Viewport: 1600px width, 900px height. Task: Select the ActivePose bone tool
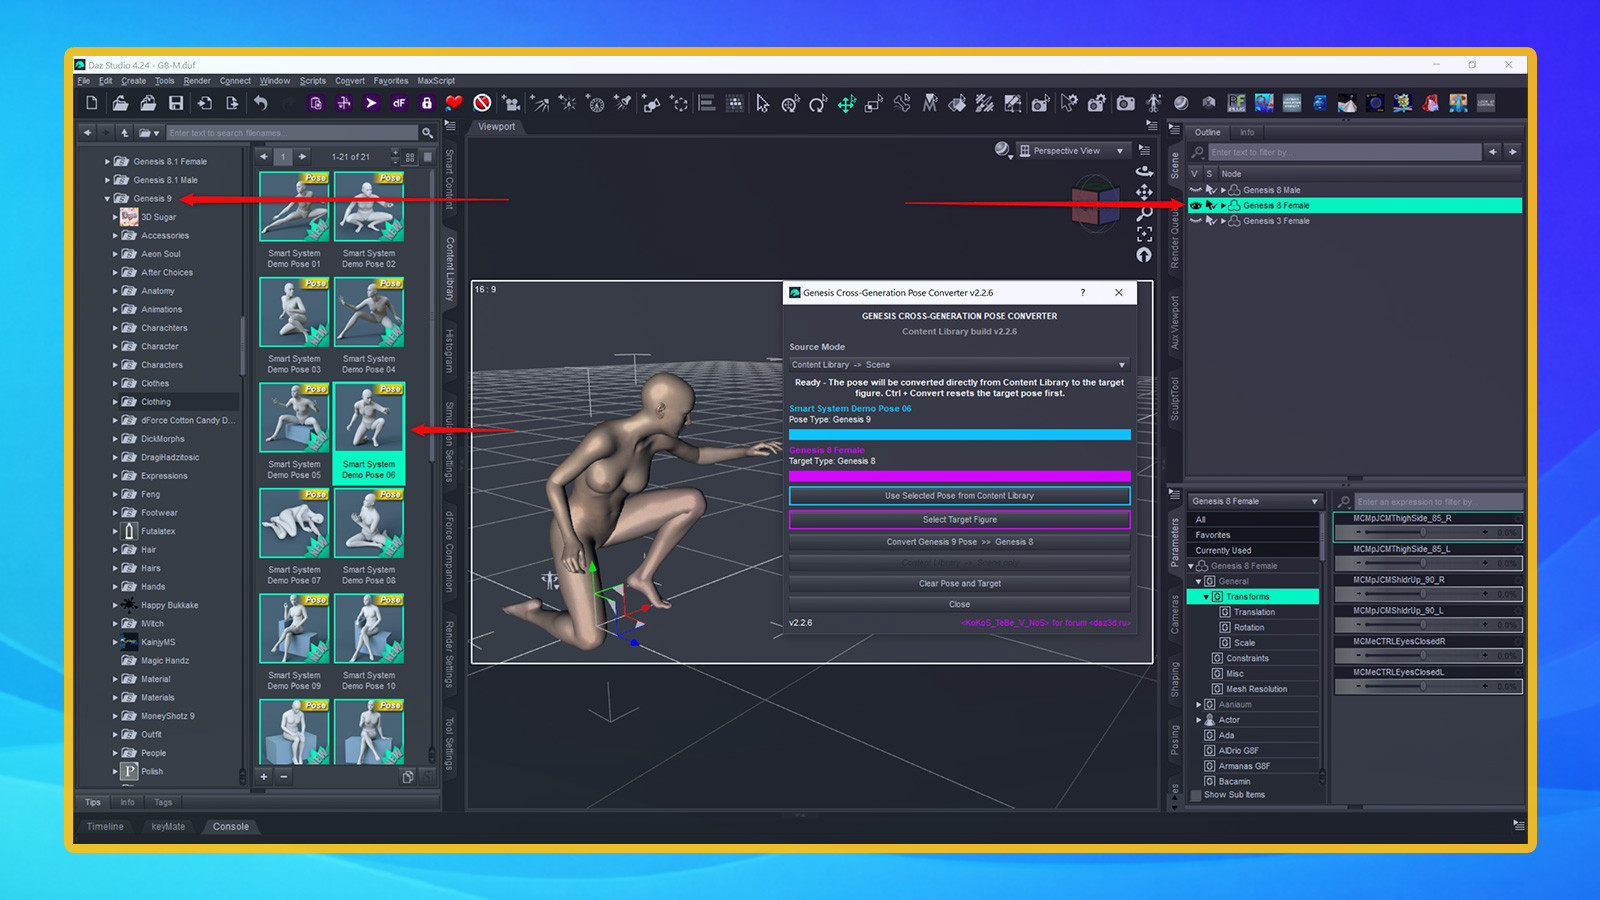902,103
